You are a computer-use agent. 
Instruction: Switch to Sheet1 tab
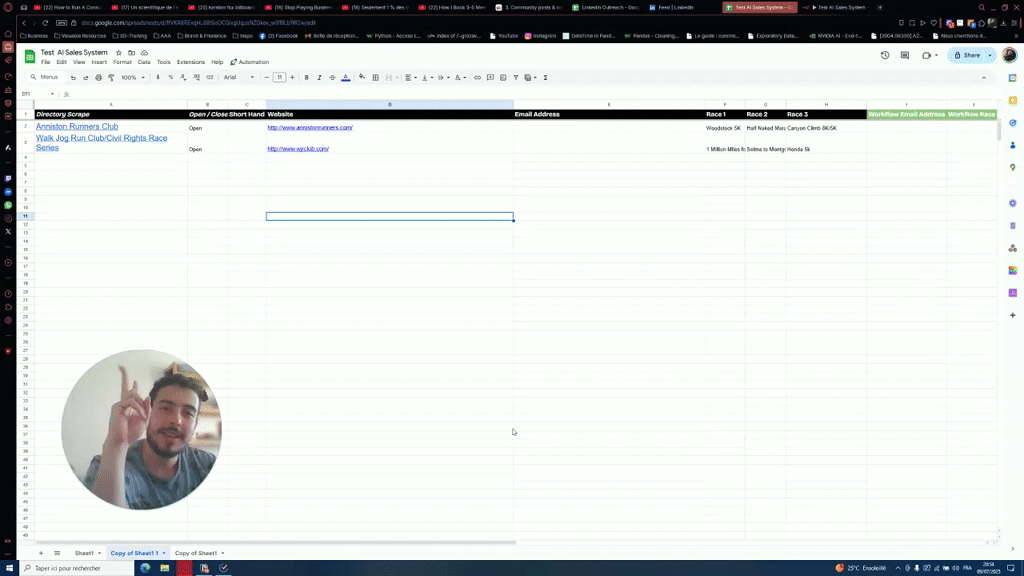pos(84,553)
